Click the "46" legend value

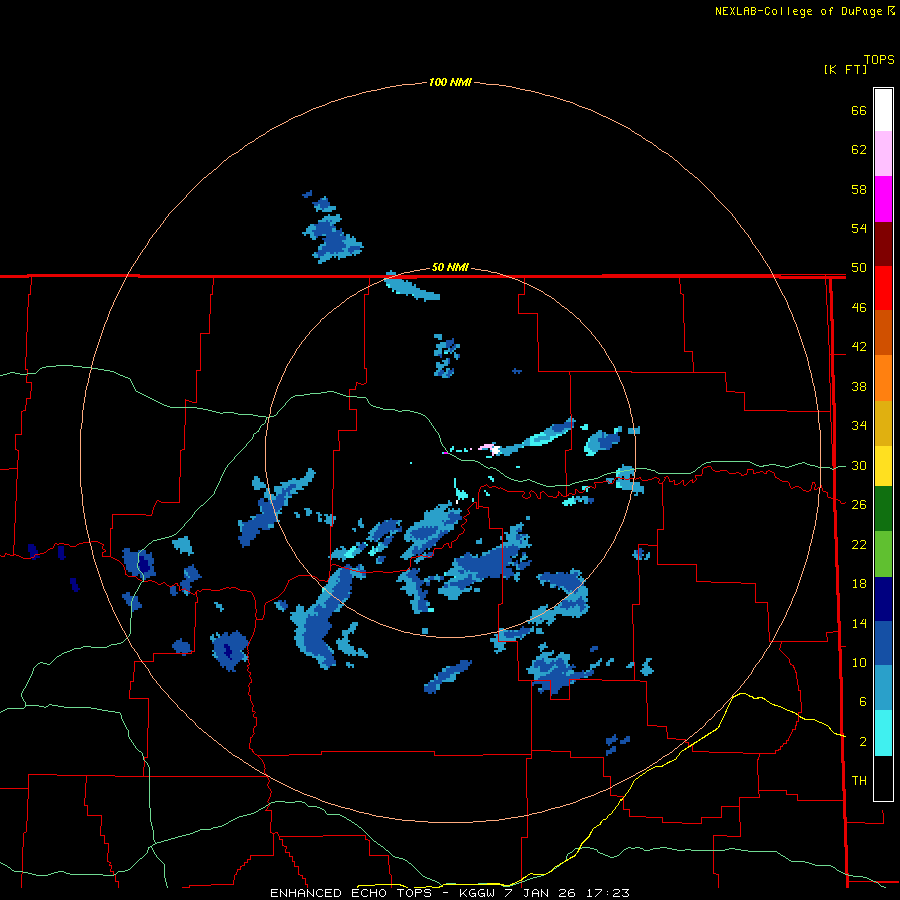[859, 308]
